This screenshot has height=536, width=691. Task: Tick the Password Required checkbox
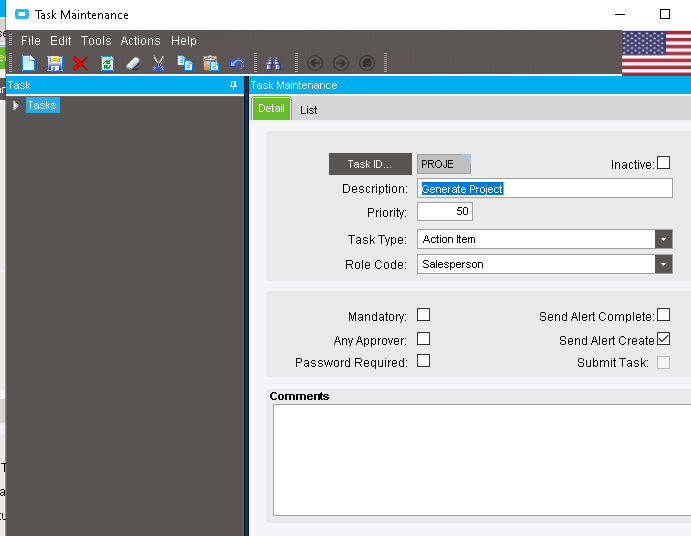coord(424,361)
